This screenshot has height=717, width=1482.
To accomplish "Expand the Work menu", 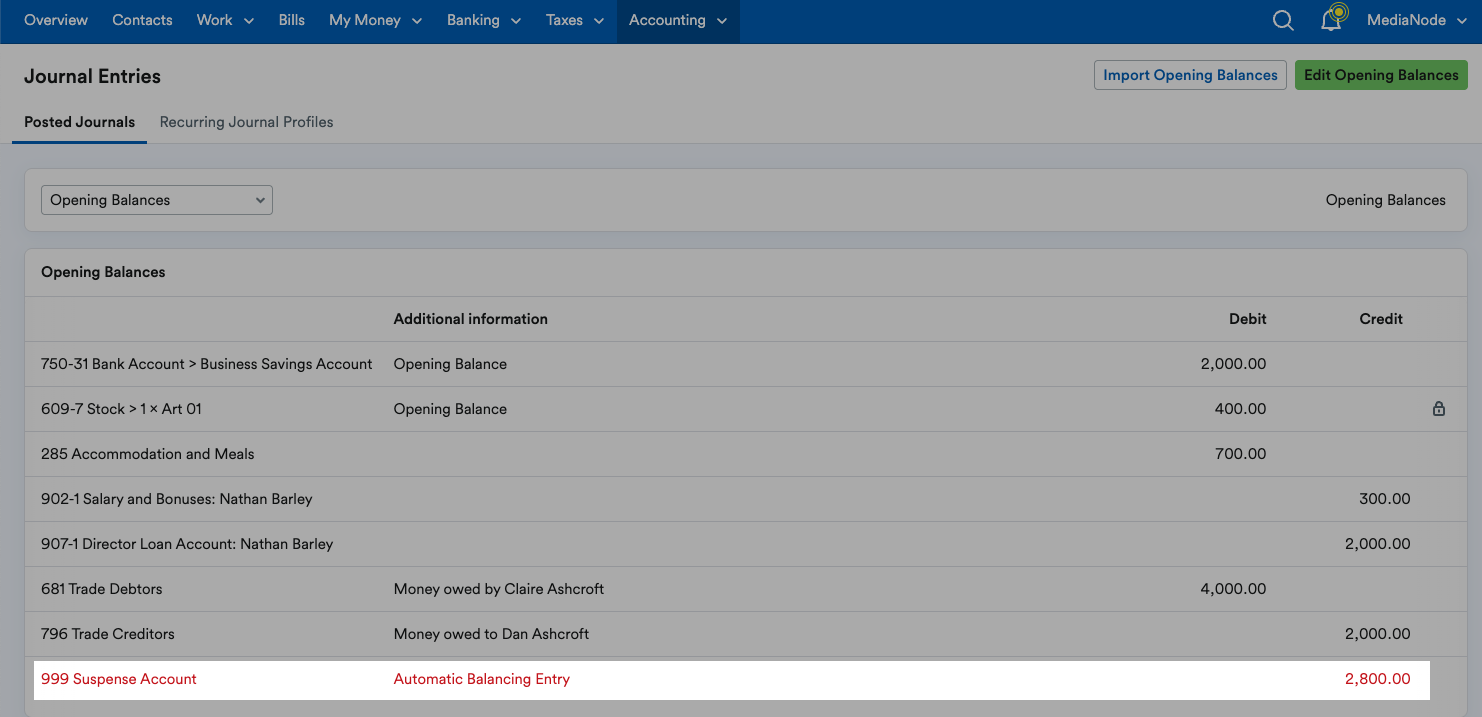I will click(225, 20).
